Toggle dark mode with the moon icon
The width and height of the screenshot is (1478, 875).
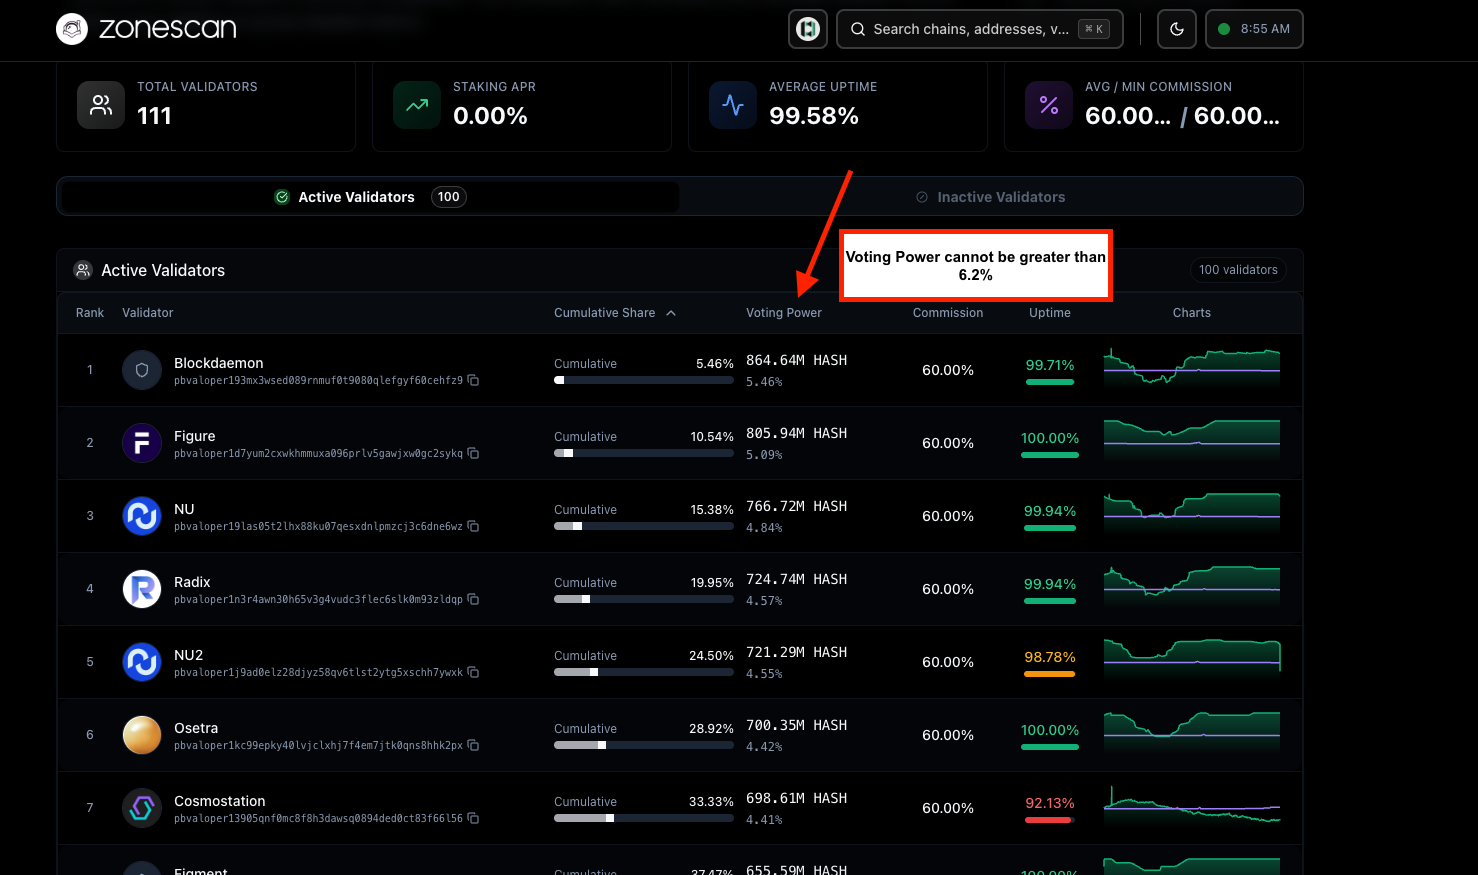pos(1177,29)
